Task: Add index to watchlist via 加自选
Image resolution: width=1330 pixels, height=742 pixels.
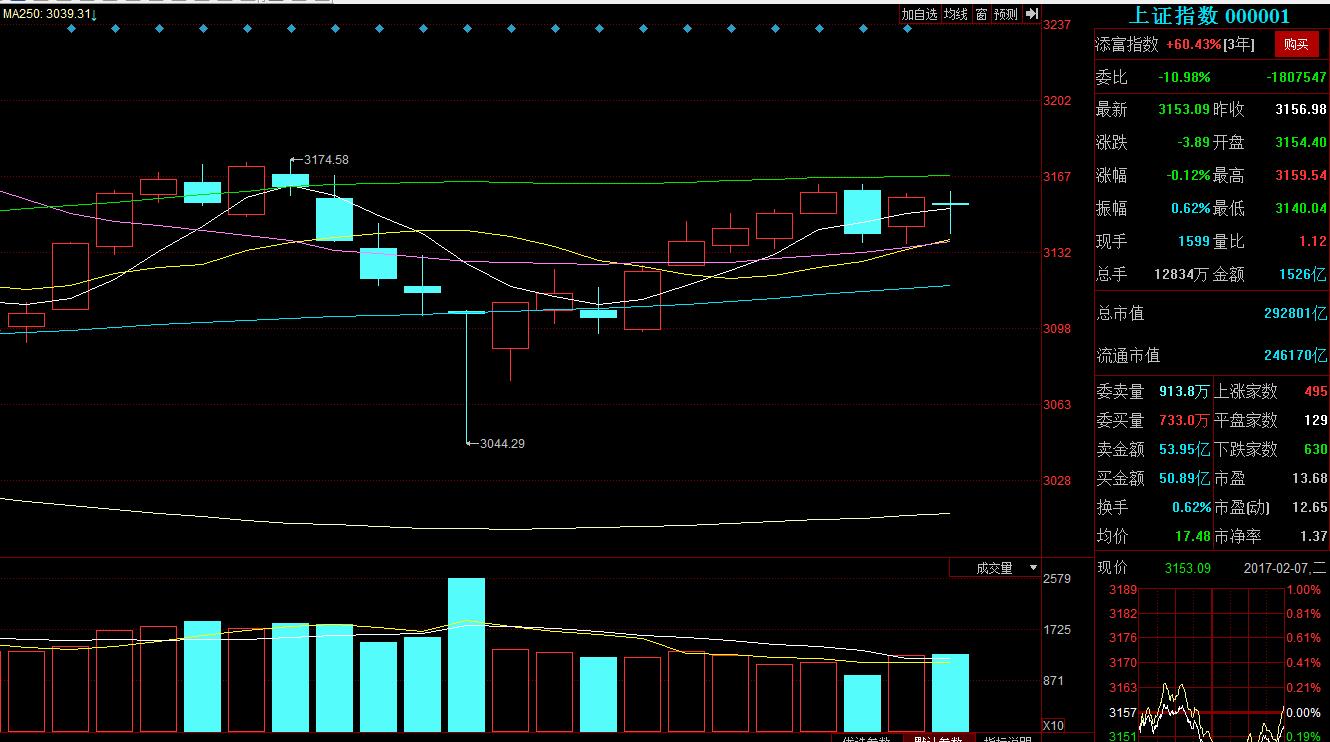Action: 919,14
